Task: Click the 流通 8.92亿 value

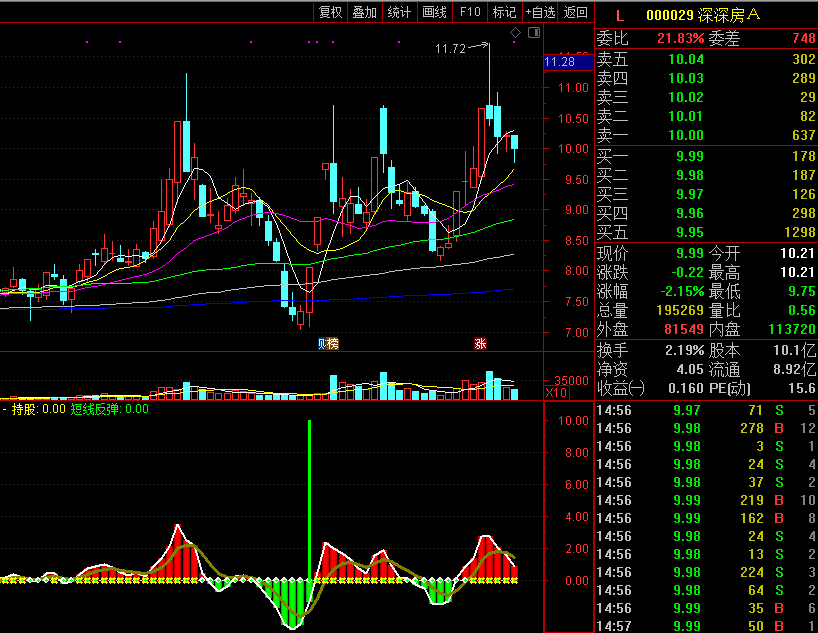Action: [x=795, y=369]
